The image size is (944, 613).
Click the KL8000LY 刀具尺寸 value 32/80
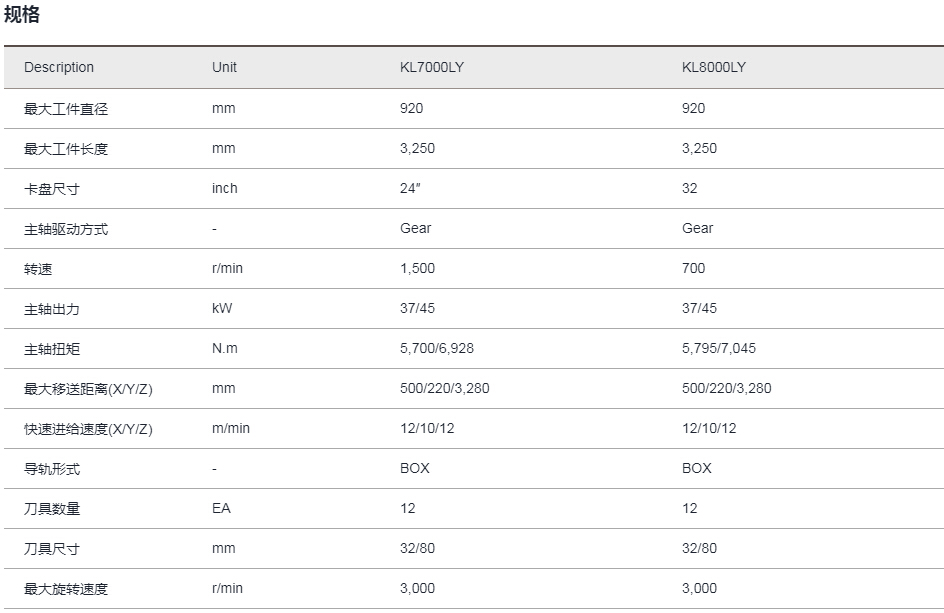(x=699, y=548)
